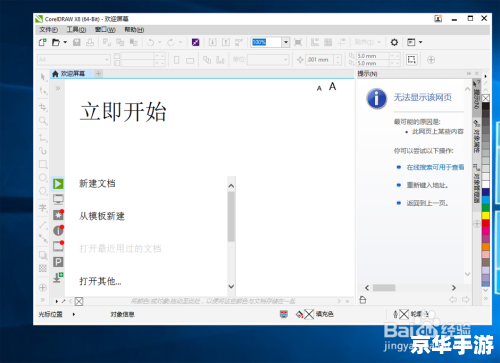This screenshot has height=363, width=500.
Task: Select the red swatch in the color palette
Action: click(x=486, y=223)
